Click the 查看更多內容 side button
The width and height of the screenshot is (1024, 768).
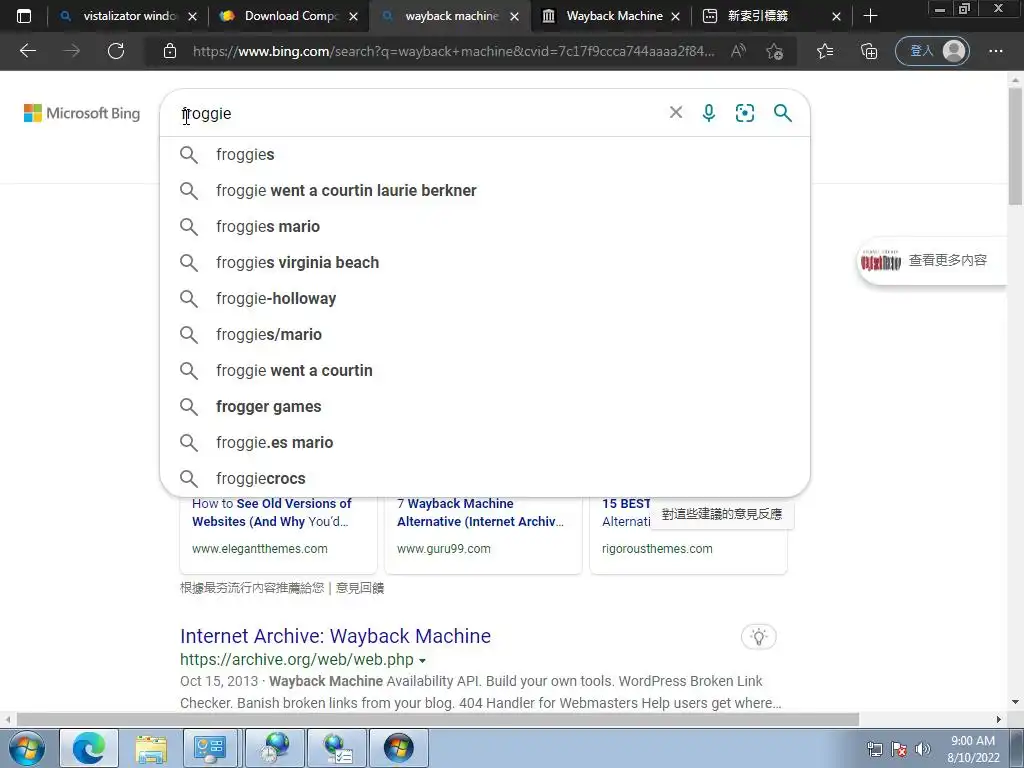pos(932,261)
